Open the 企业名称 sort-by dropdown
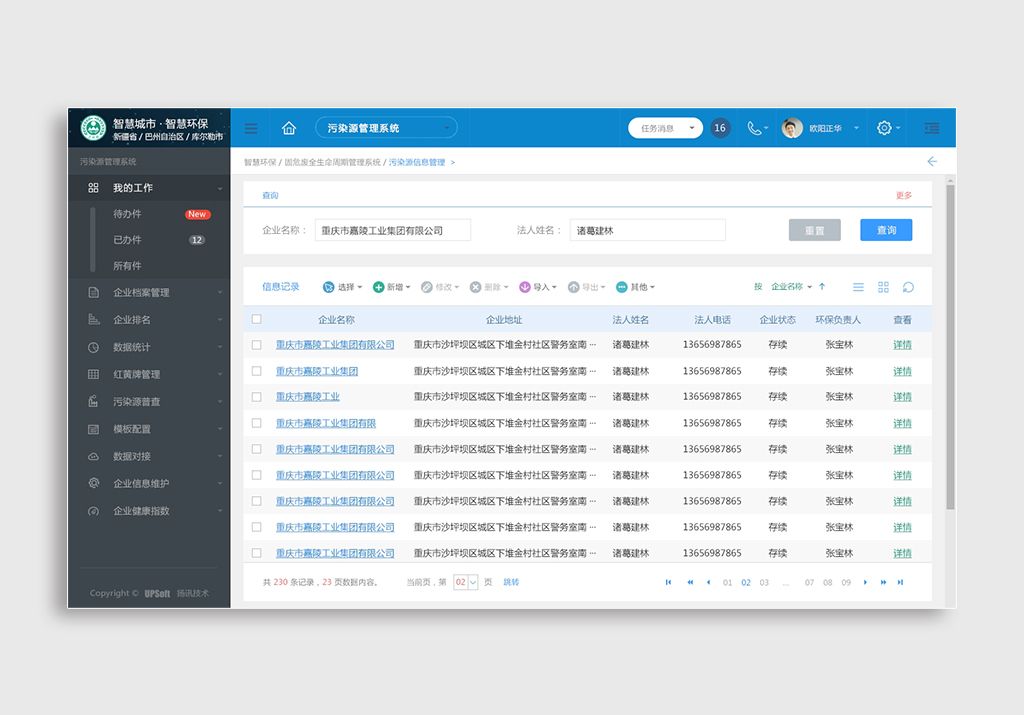This screenshot has width=1024, height=715. 791,287
